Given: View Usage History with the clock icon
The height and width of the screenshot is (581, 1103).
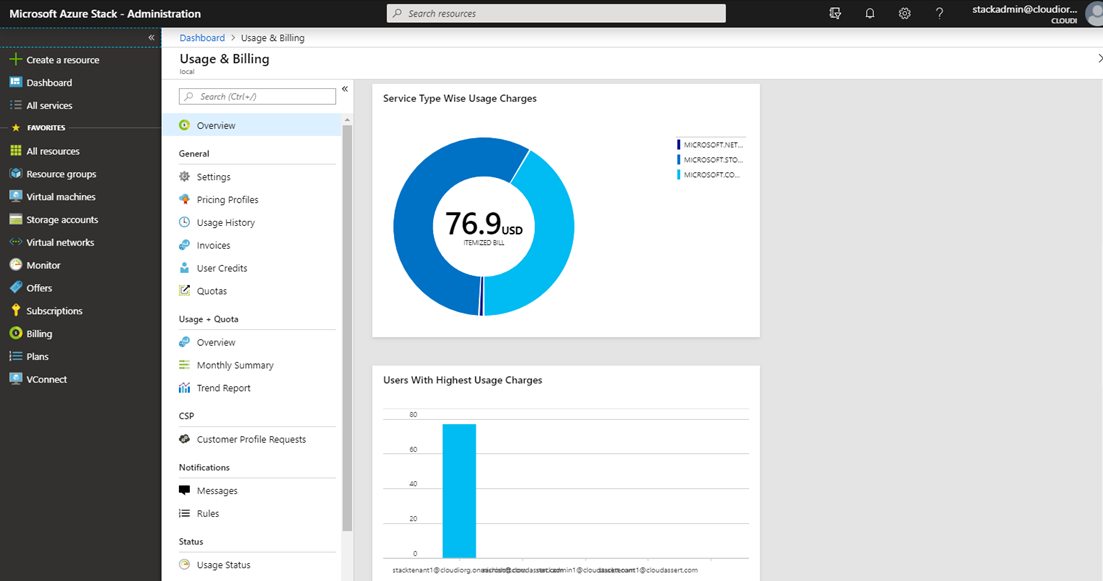Looking at the screenshot, I should tap(226, 222).
